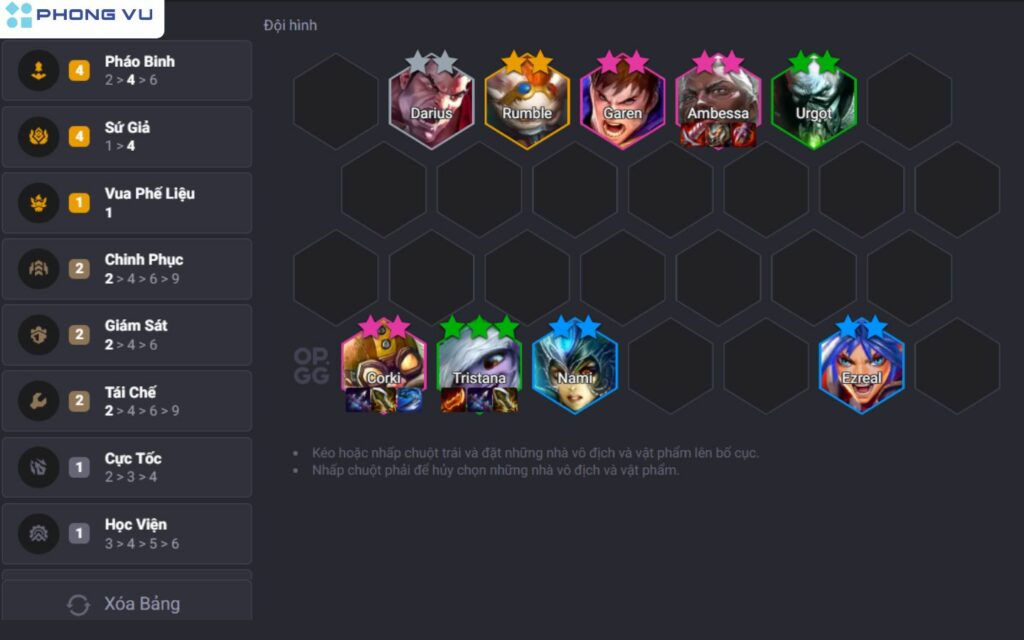
Task: Select the Garen champion hexagon
Action: pos(622,102)
